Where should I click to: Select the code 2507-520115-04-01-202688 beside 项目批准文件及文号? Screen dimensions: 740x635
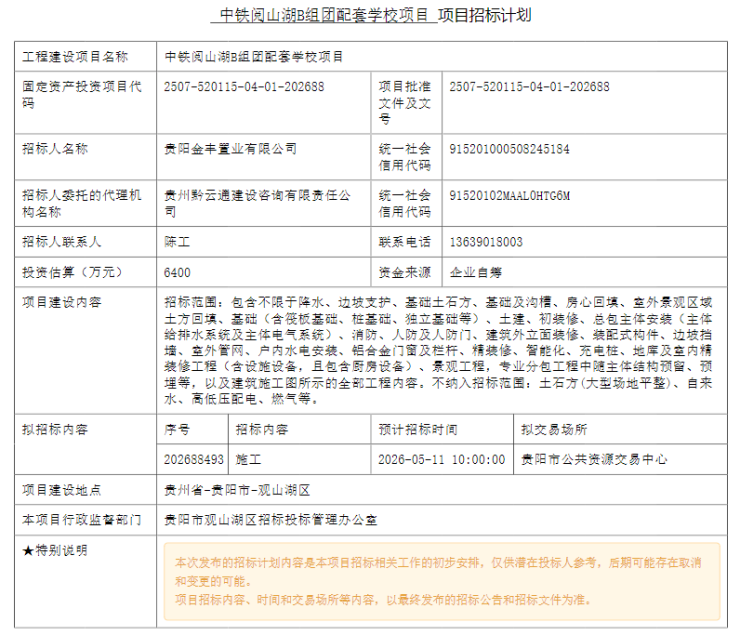pyautogui.click(x=529, y=87)
